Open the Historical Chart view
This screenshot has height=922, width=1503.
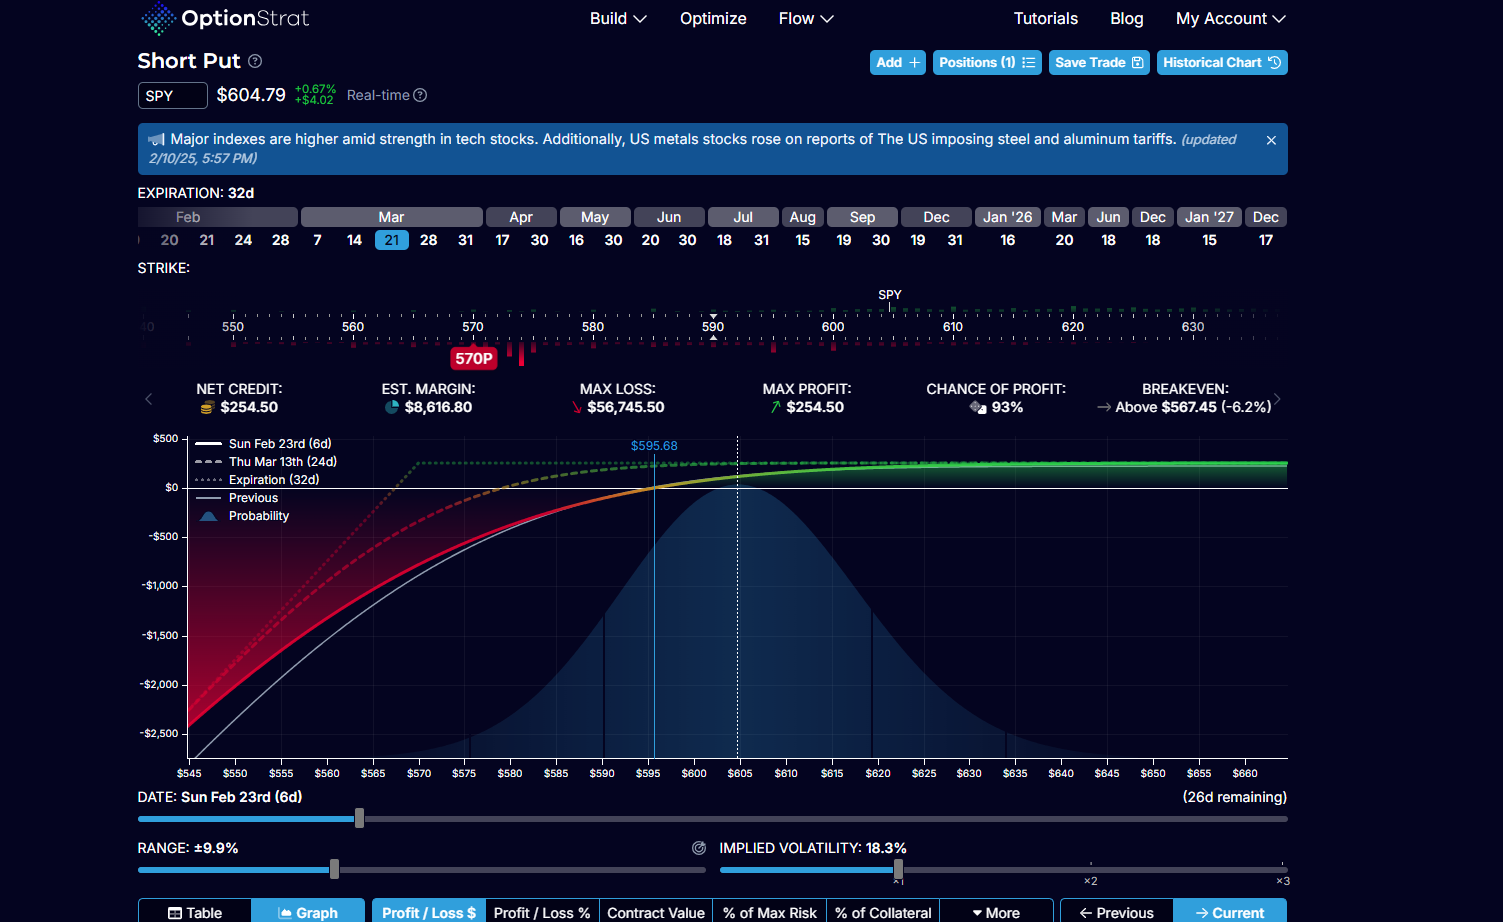(x=1221, y=62)
